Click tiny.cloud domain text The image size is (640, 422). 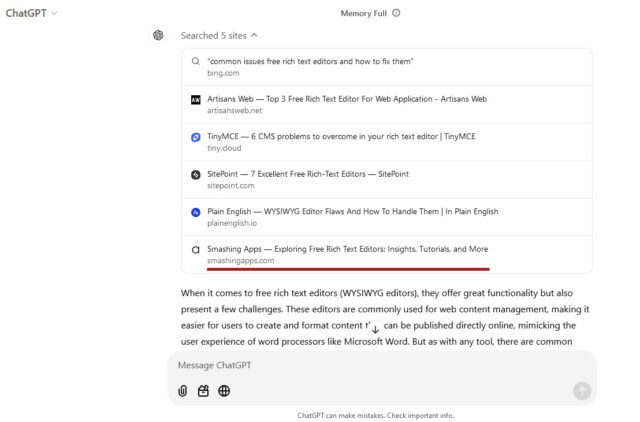pos(224,148)
